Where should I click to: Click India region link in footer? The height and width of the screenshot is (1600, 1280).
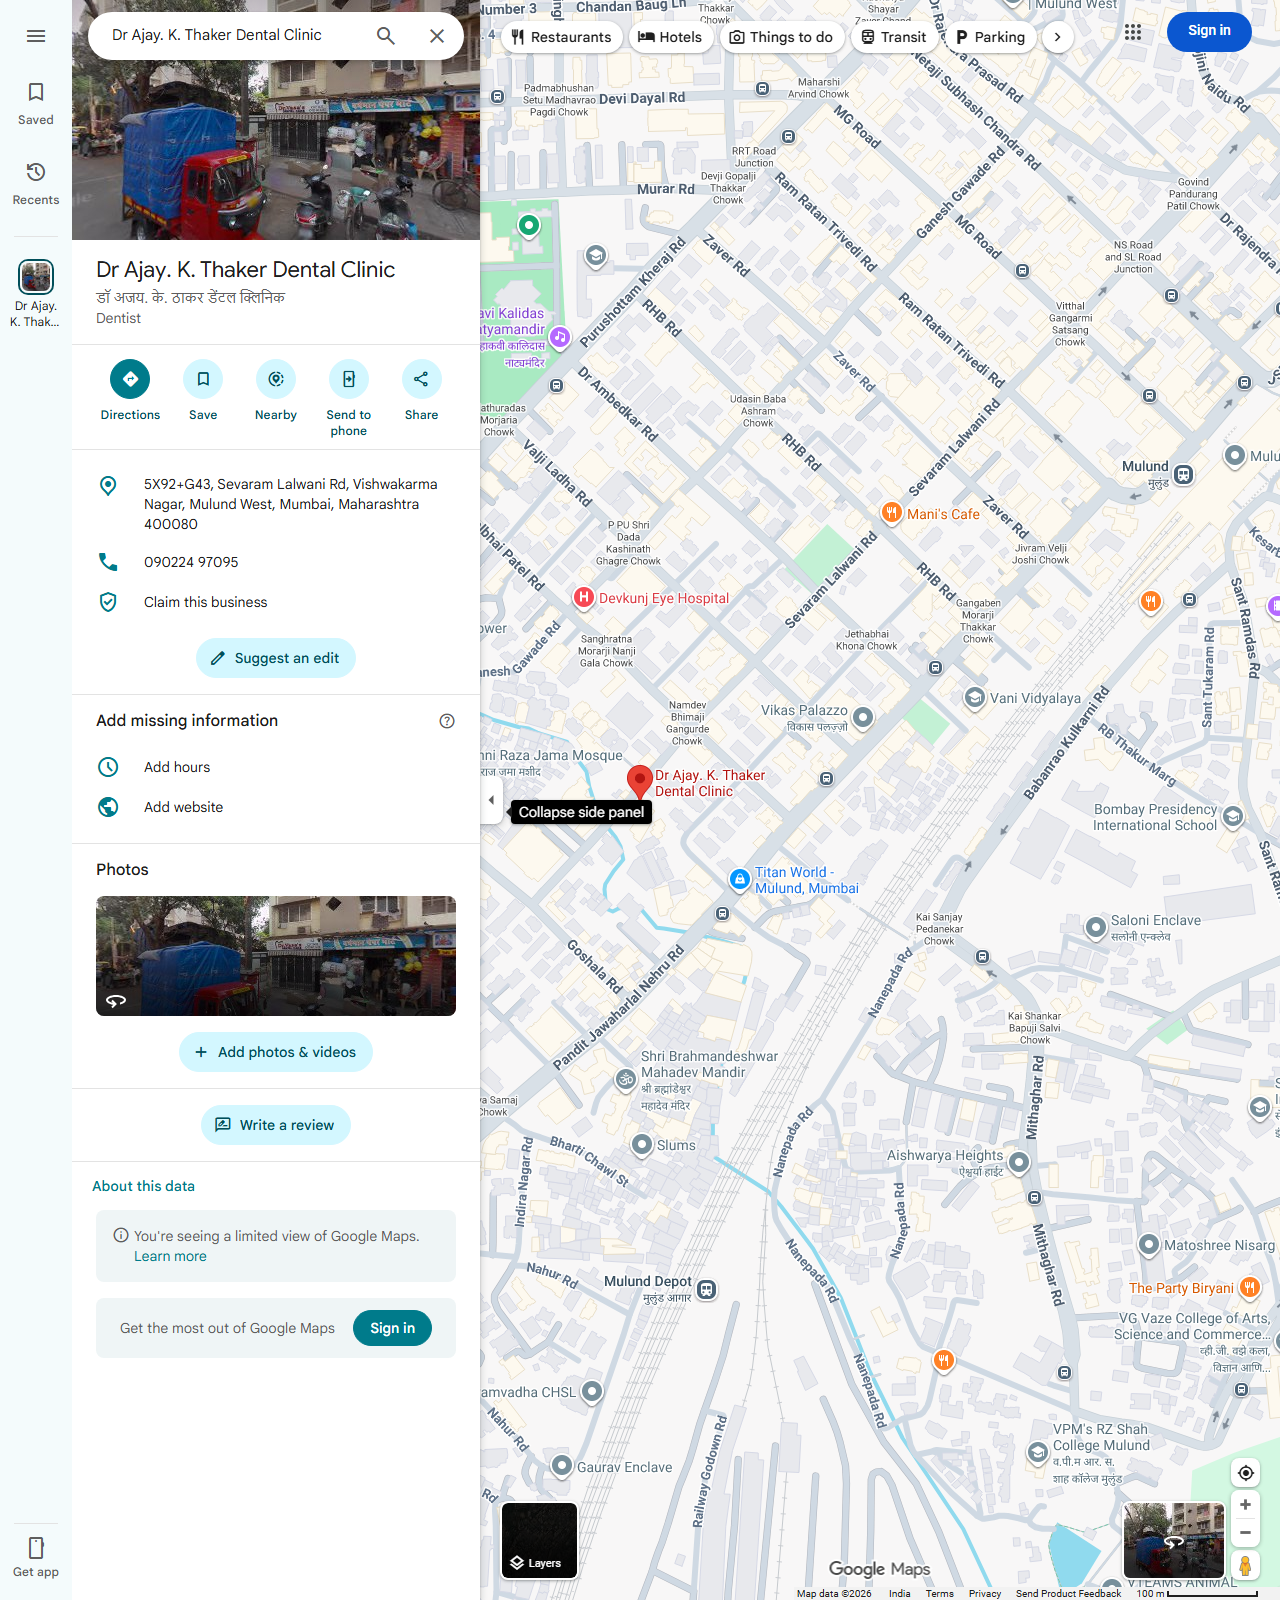[x=900, y=1593]
